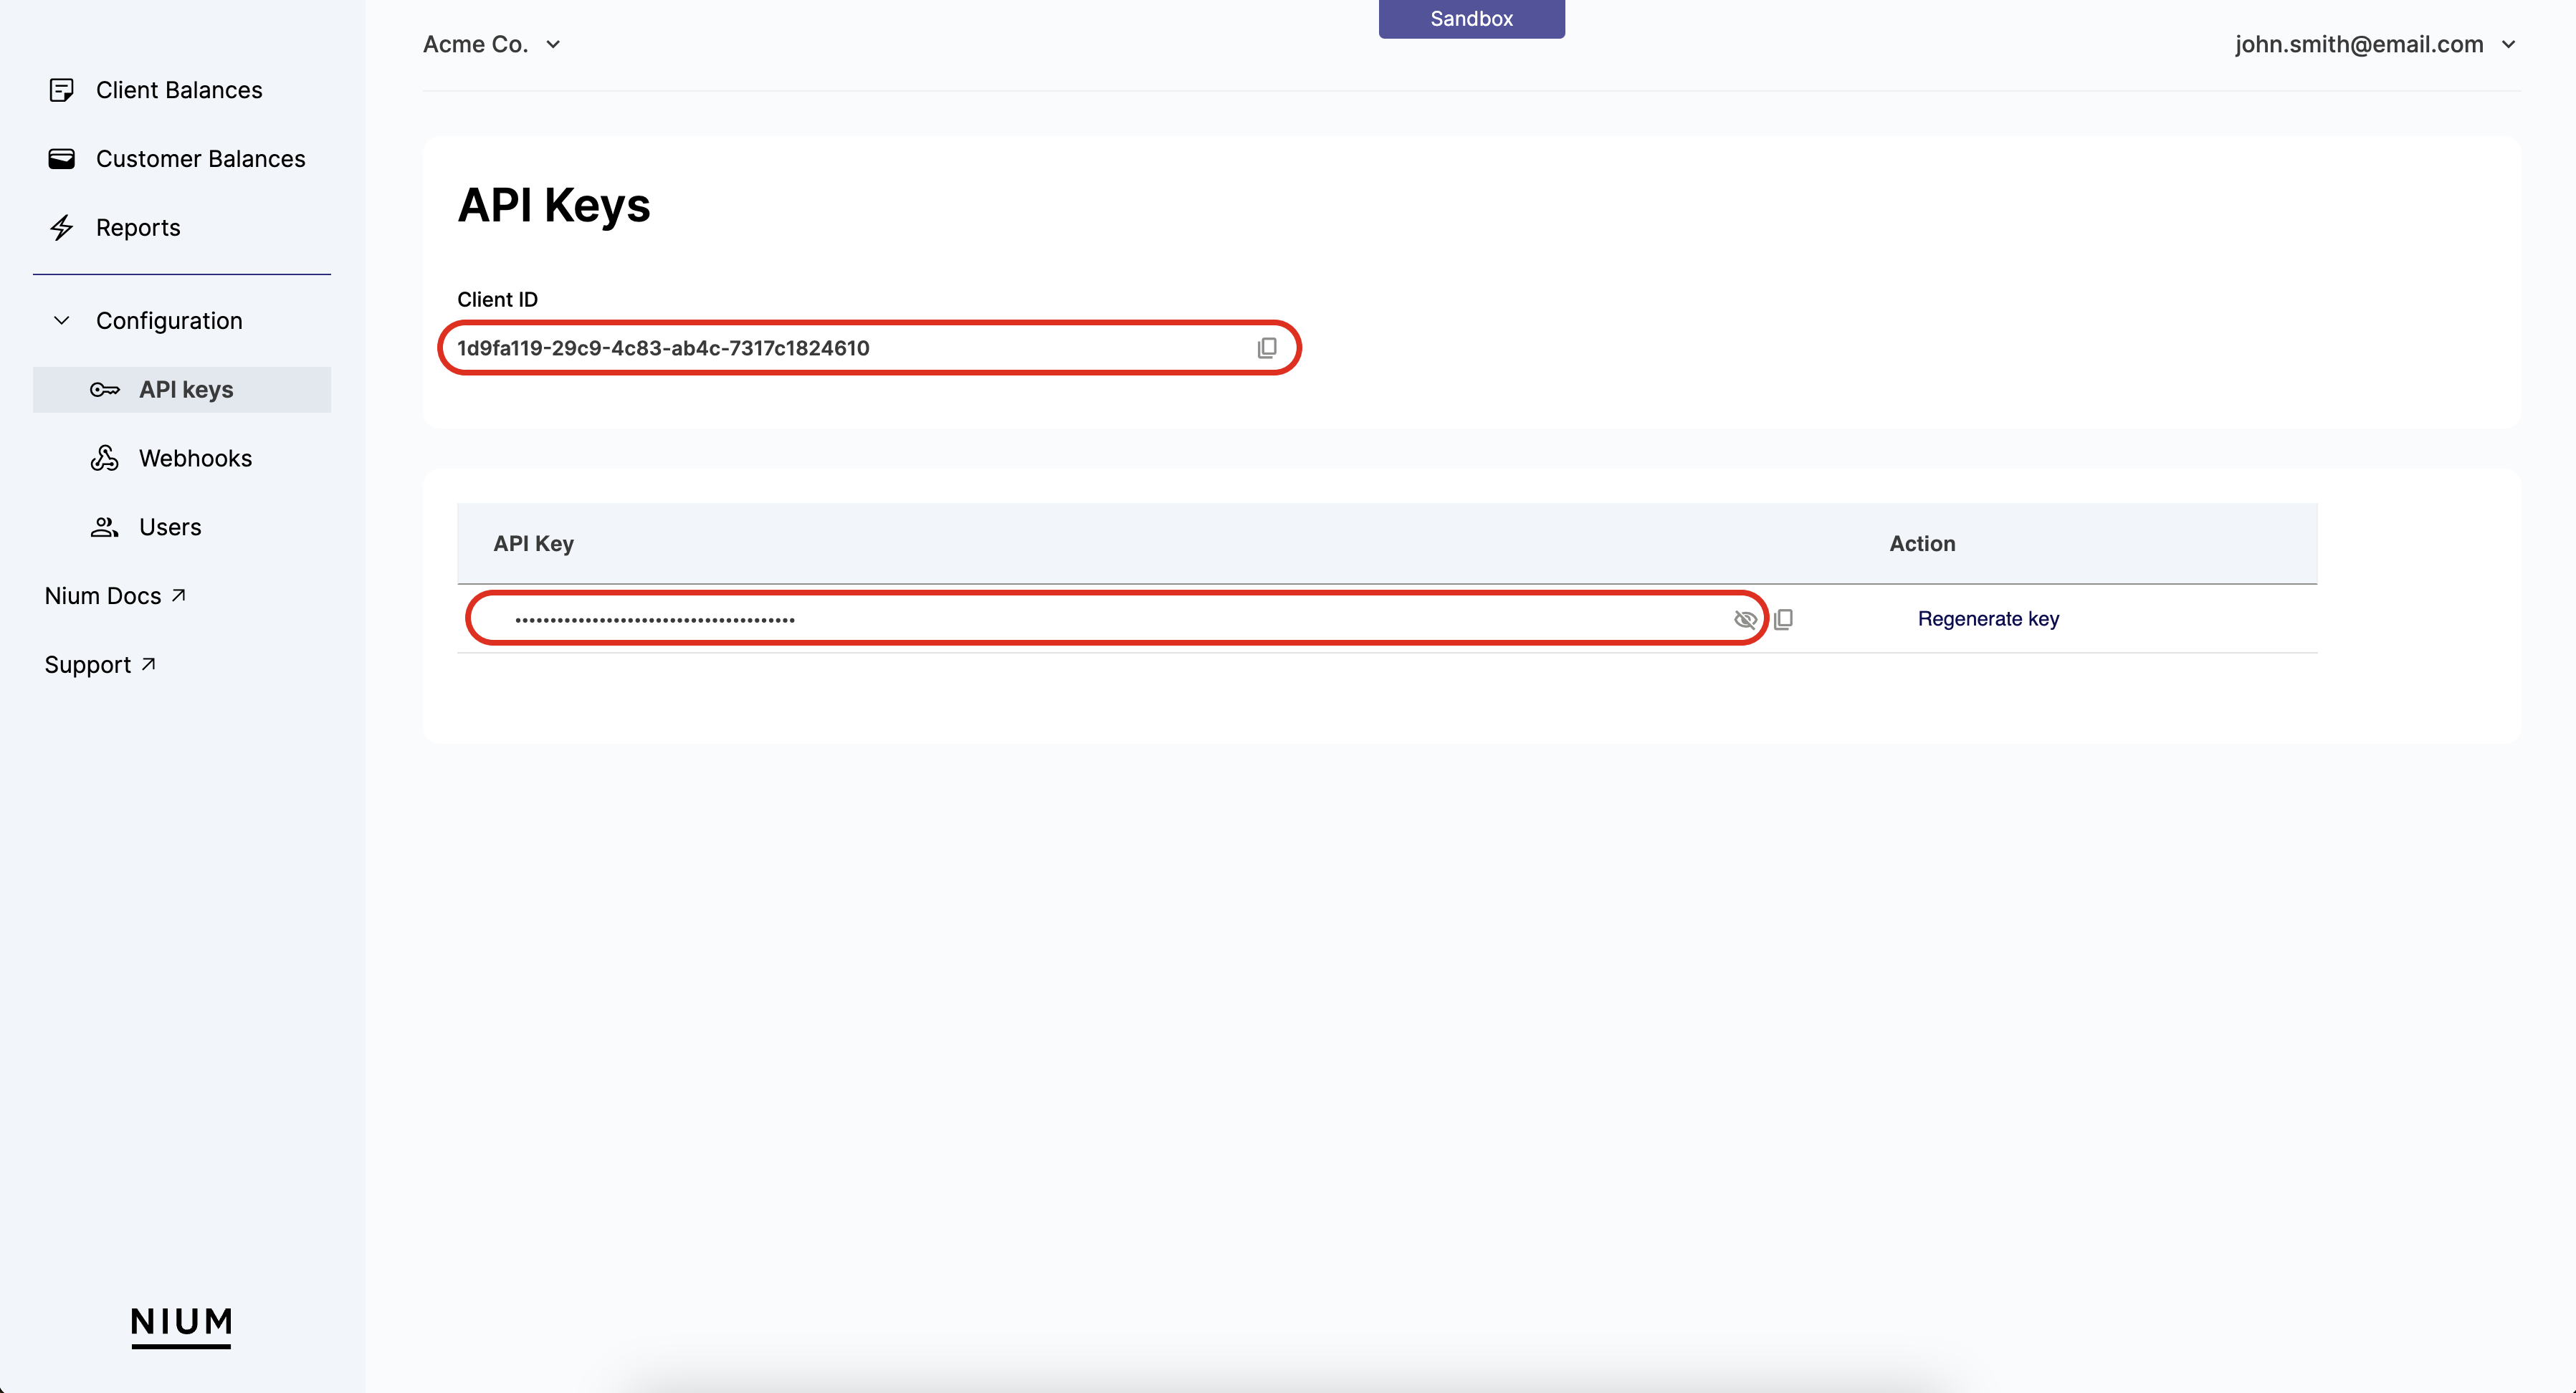
Task: Select the Client Balances note icon
Action: point(62,89)
